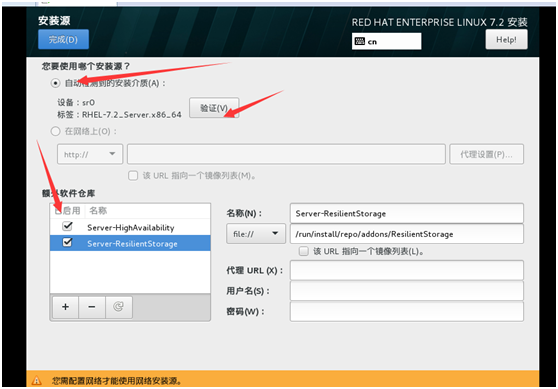Click the cn keyboard layout indicator
Viewport: 558px width, 389px height.
386,41
